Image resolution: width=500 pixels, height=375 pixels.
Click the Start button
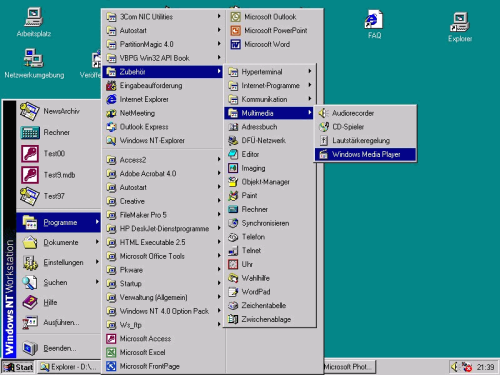click(x=18, y=367)
